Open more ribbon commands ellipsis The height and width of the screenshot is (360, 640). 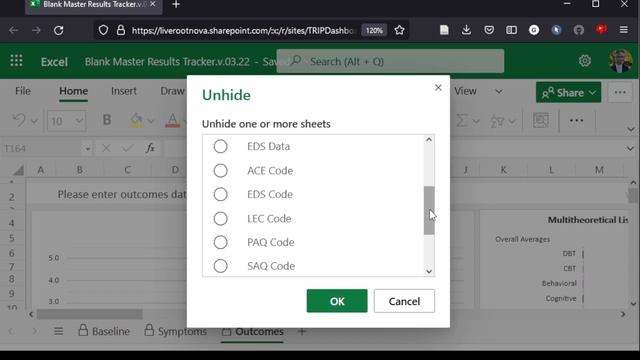point(576,120)
